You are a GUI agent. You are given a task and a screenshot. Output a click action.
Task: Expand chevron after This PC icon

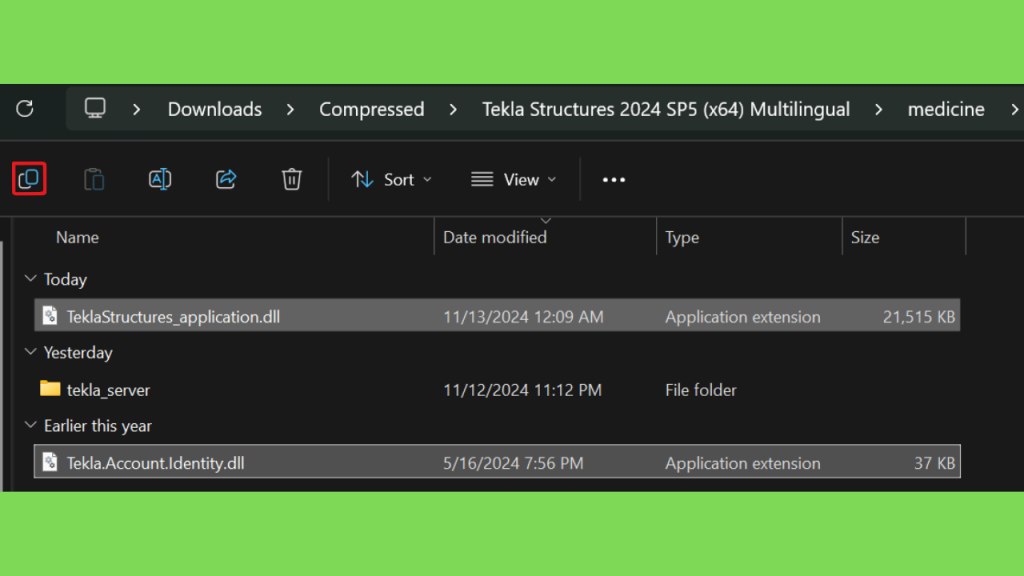point(136,109)
